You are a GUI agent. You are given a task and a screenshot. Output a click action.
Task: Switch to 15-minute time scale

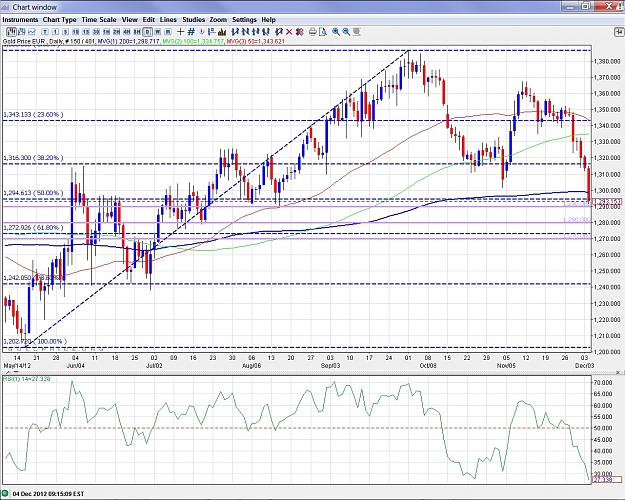86,32
